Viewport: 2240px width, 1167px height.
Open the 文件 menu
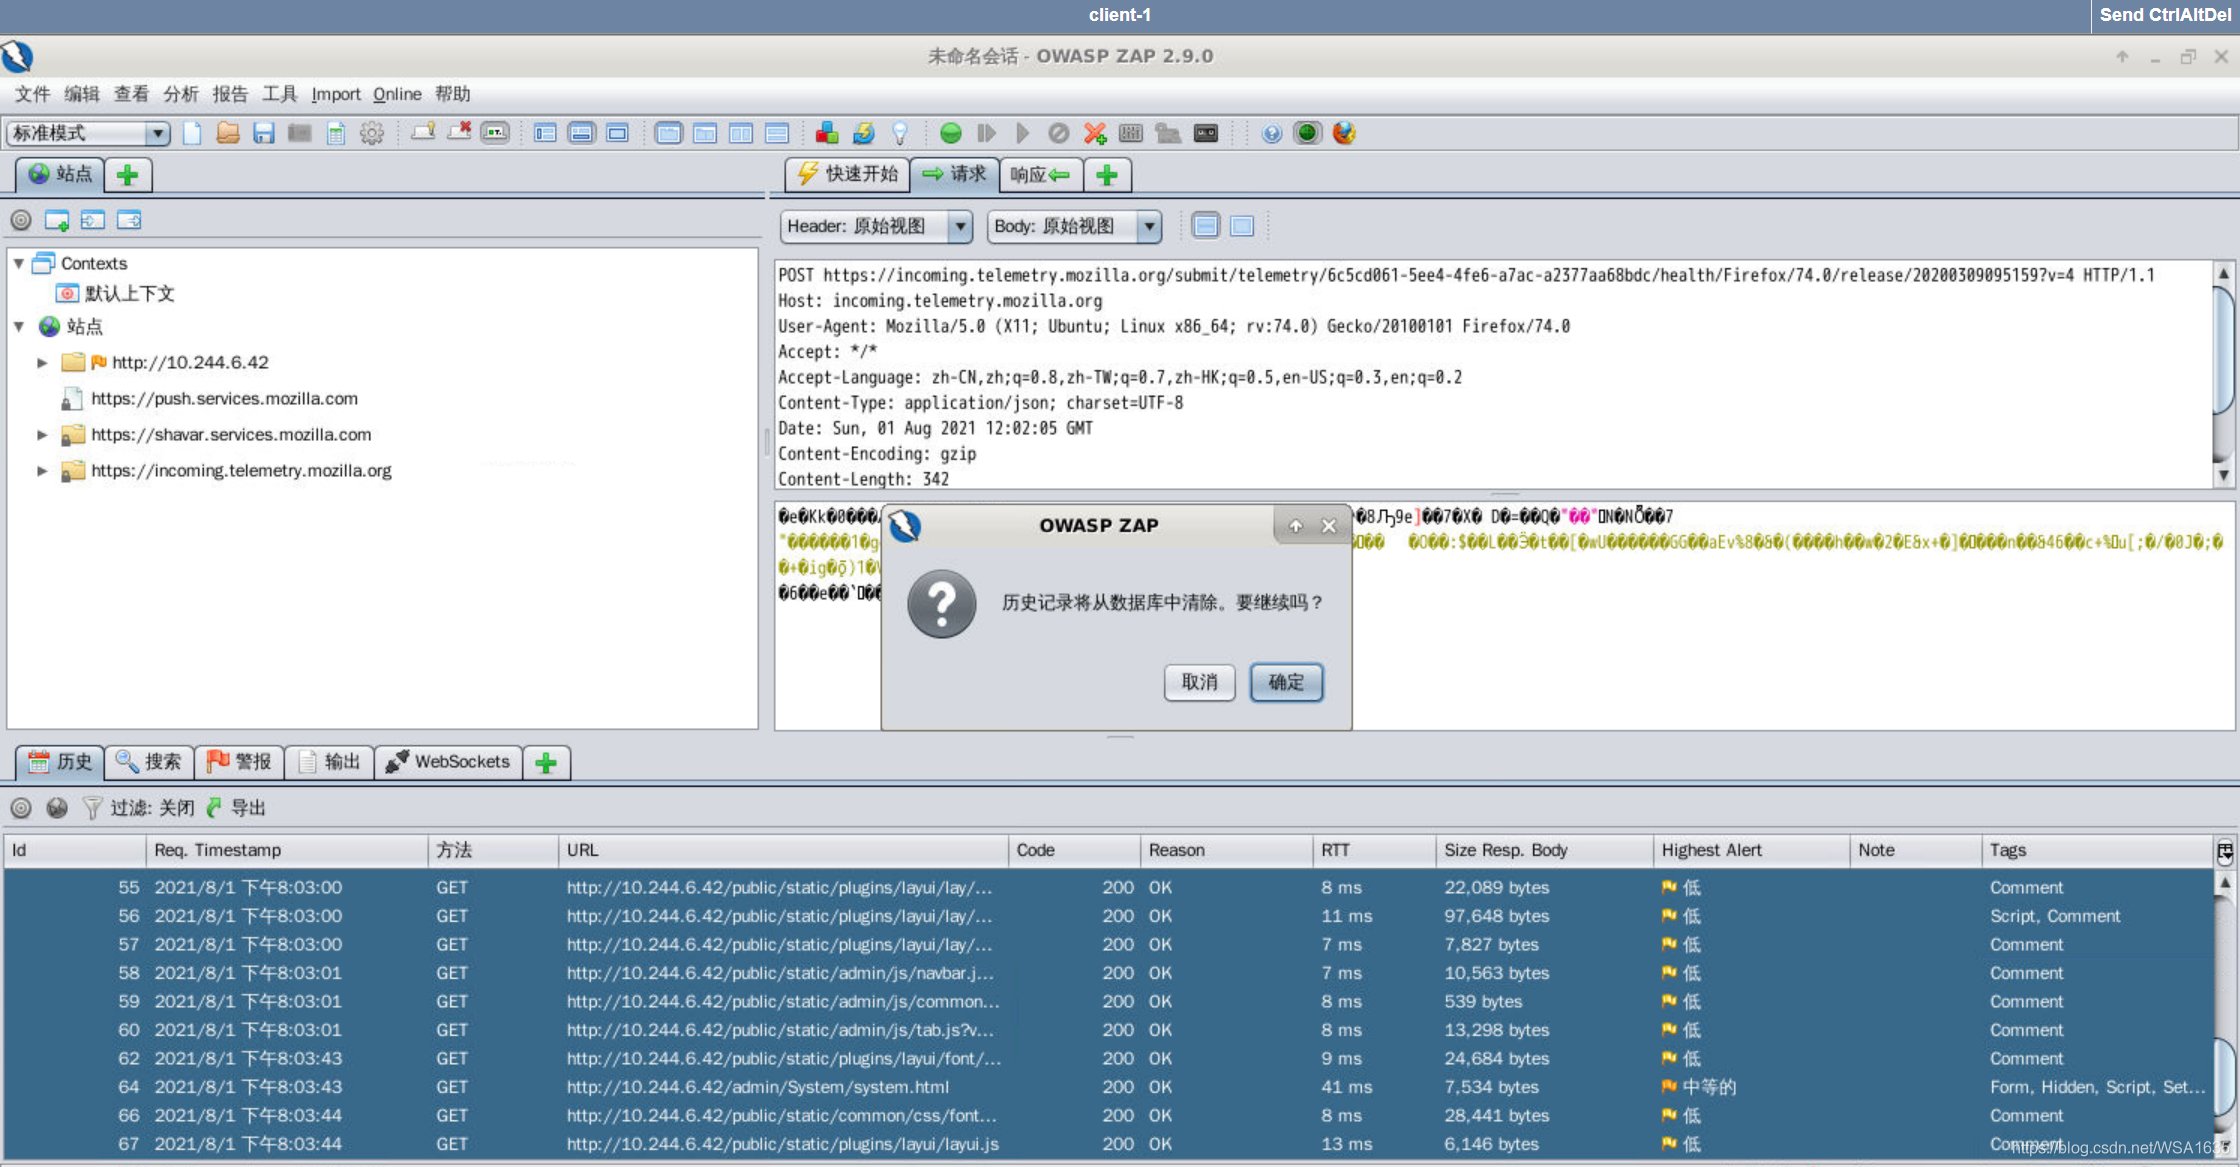coord(32,94)
